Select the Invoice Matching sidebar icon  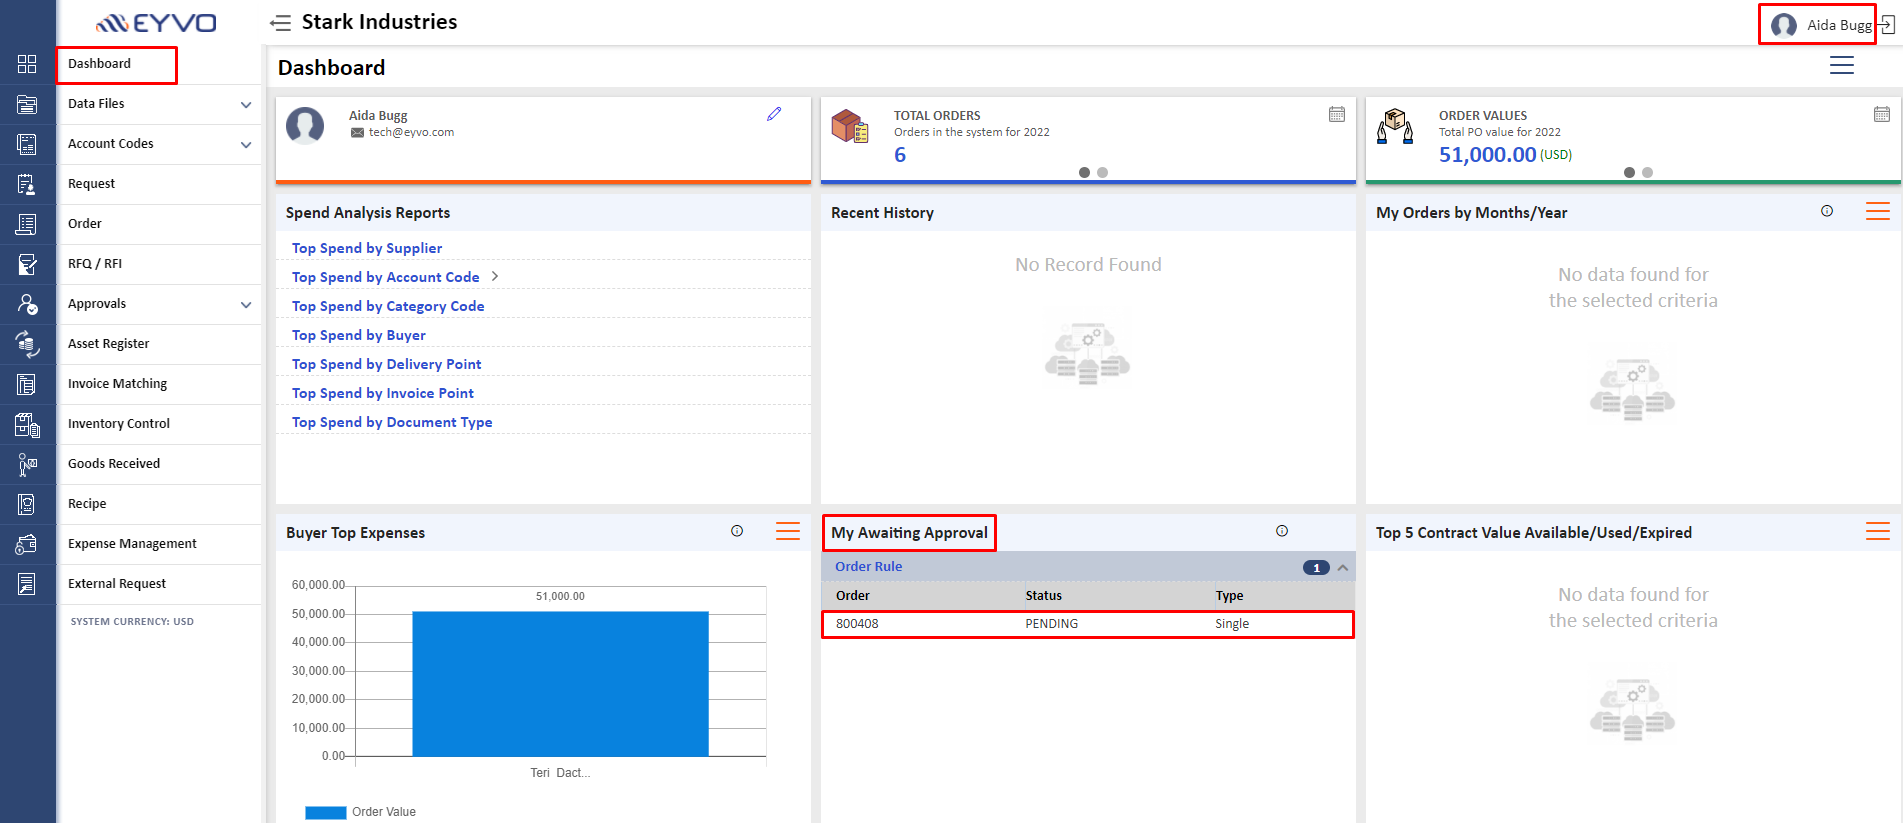coord(27,384)
